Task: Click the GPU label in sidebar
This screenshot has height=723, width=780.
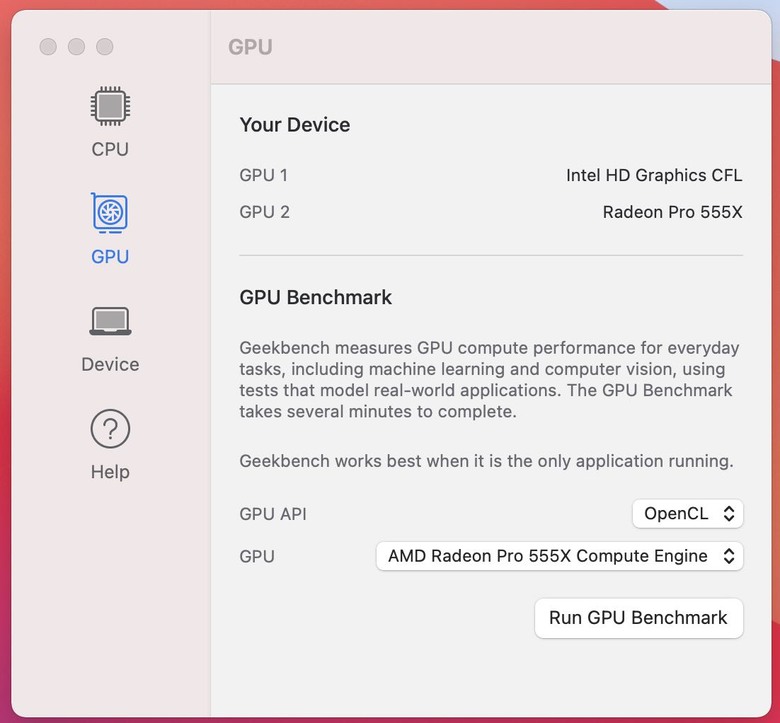Action: (x=110, y=256)
